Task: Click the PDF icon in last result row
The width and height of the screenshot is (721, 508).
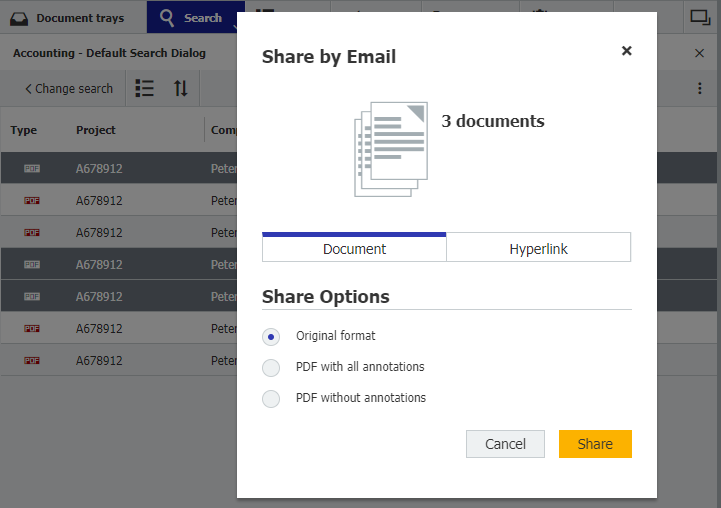Action: click(x=31, y=360)
